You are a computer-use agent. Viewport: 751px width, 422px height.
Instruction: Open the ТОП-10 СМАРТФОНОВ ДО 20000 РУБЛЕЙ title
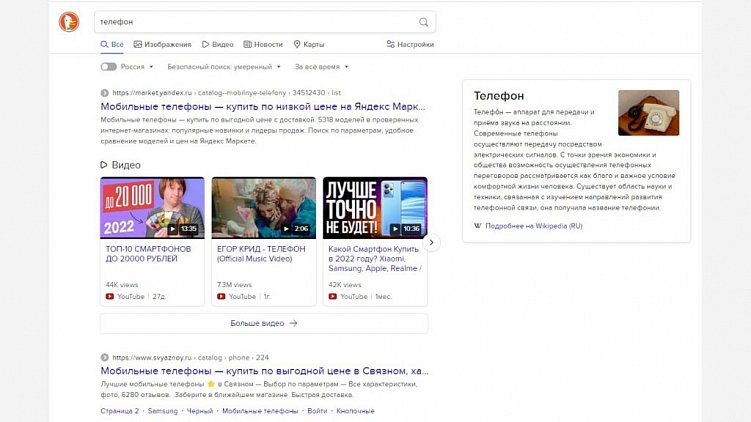tap(148, 254)
